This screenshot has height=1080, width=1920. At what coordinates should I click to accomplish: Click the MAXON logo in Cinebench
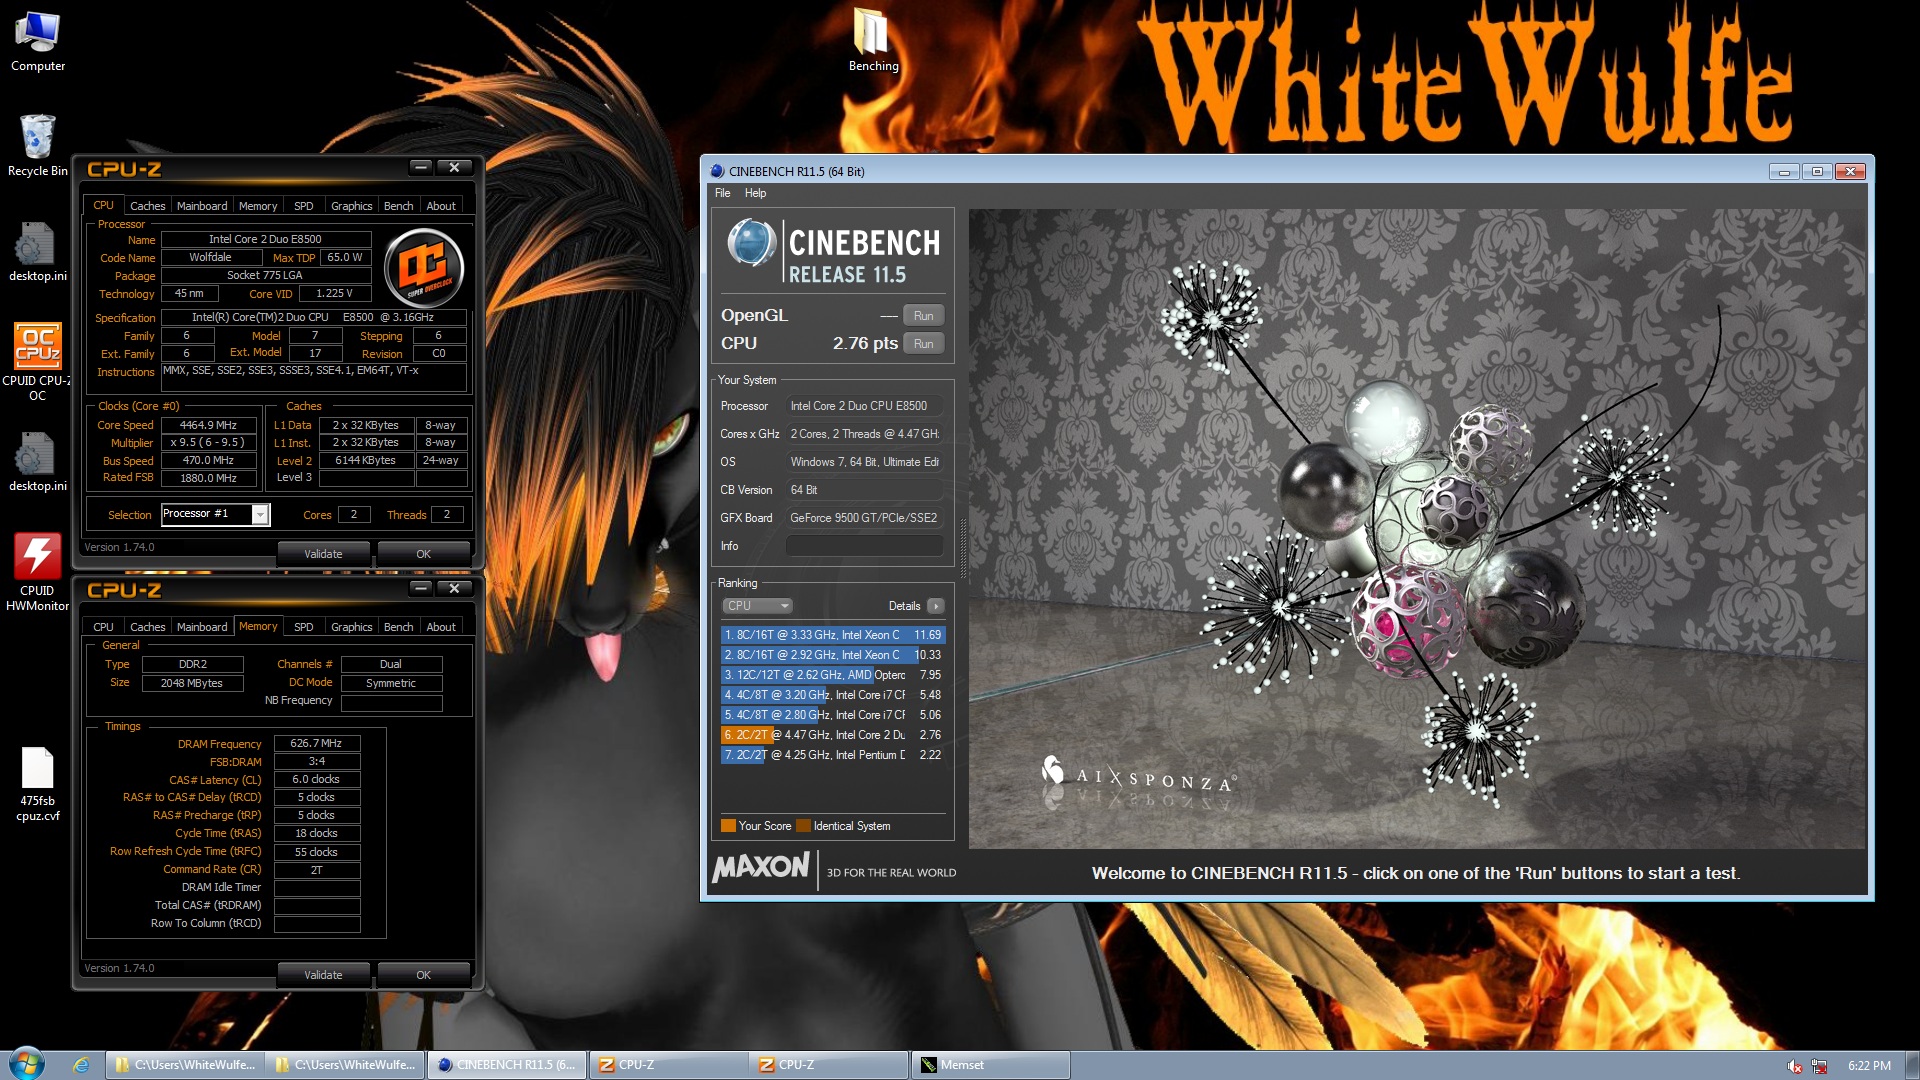761,867
